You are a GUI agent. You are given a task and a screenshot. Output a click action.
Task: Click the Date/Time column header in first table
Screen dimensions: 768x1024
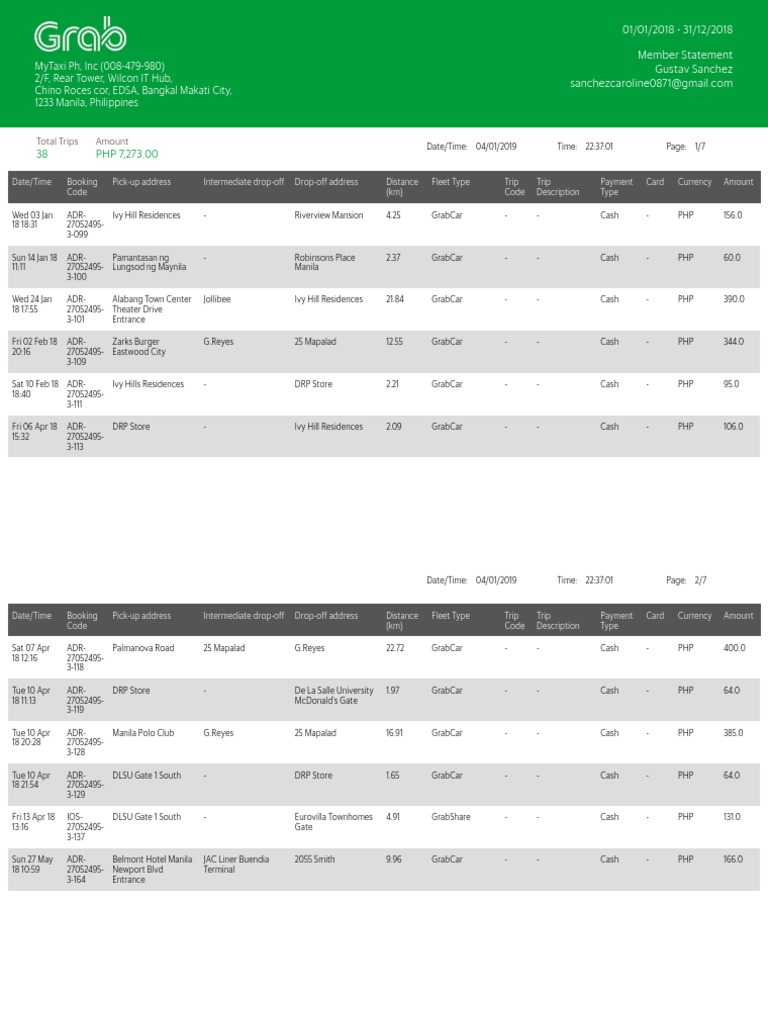[x=31, y=182]
